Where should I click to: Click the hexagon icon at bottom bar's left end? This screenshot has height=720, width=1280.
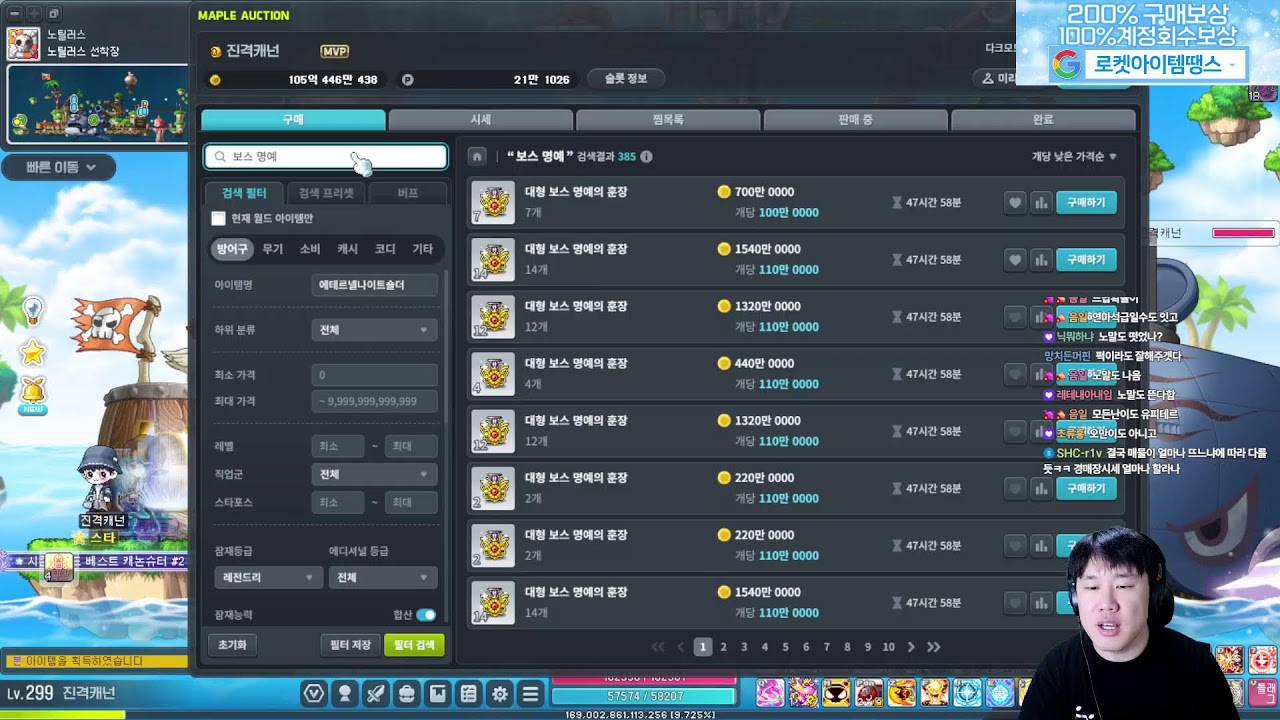(x=314, y=693)
